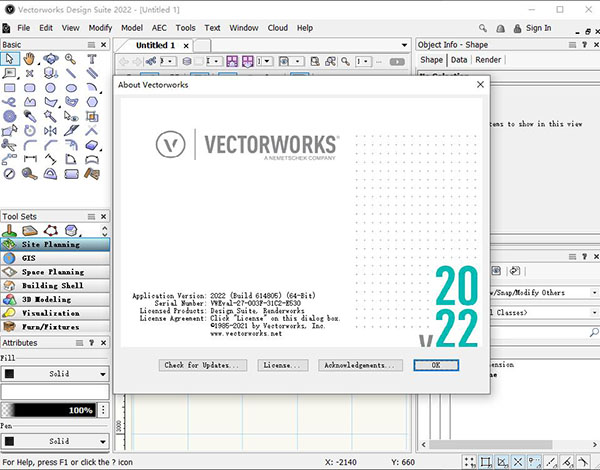Select the Pan hand tool

point(29,59)
